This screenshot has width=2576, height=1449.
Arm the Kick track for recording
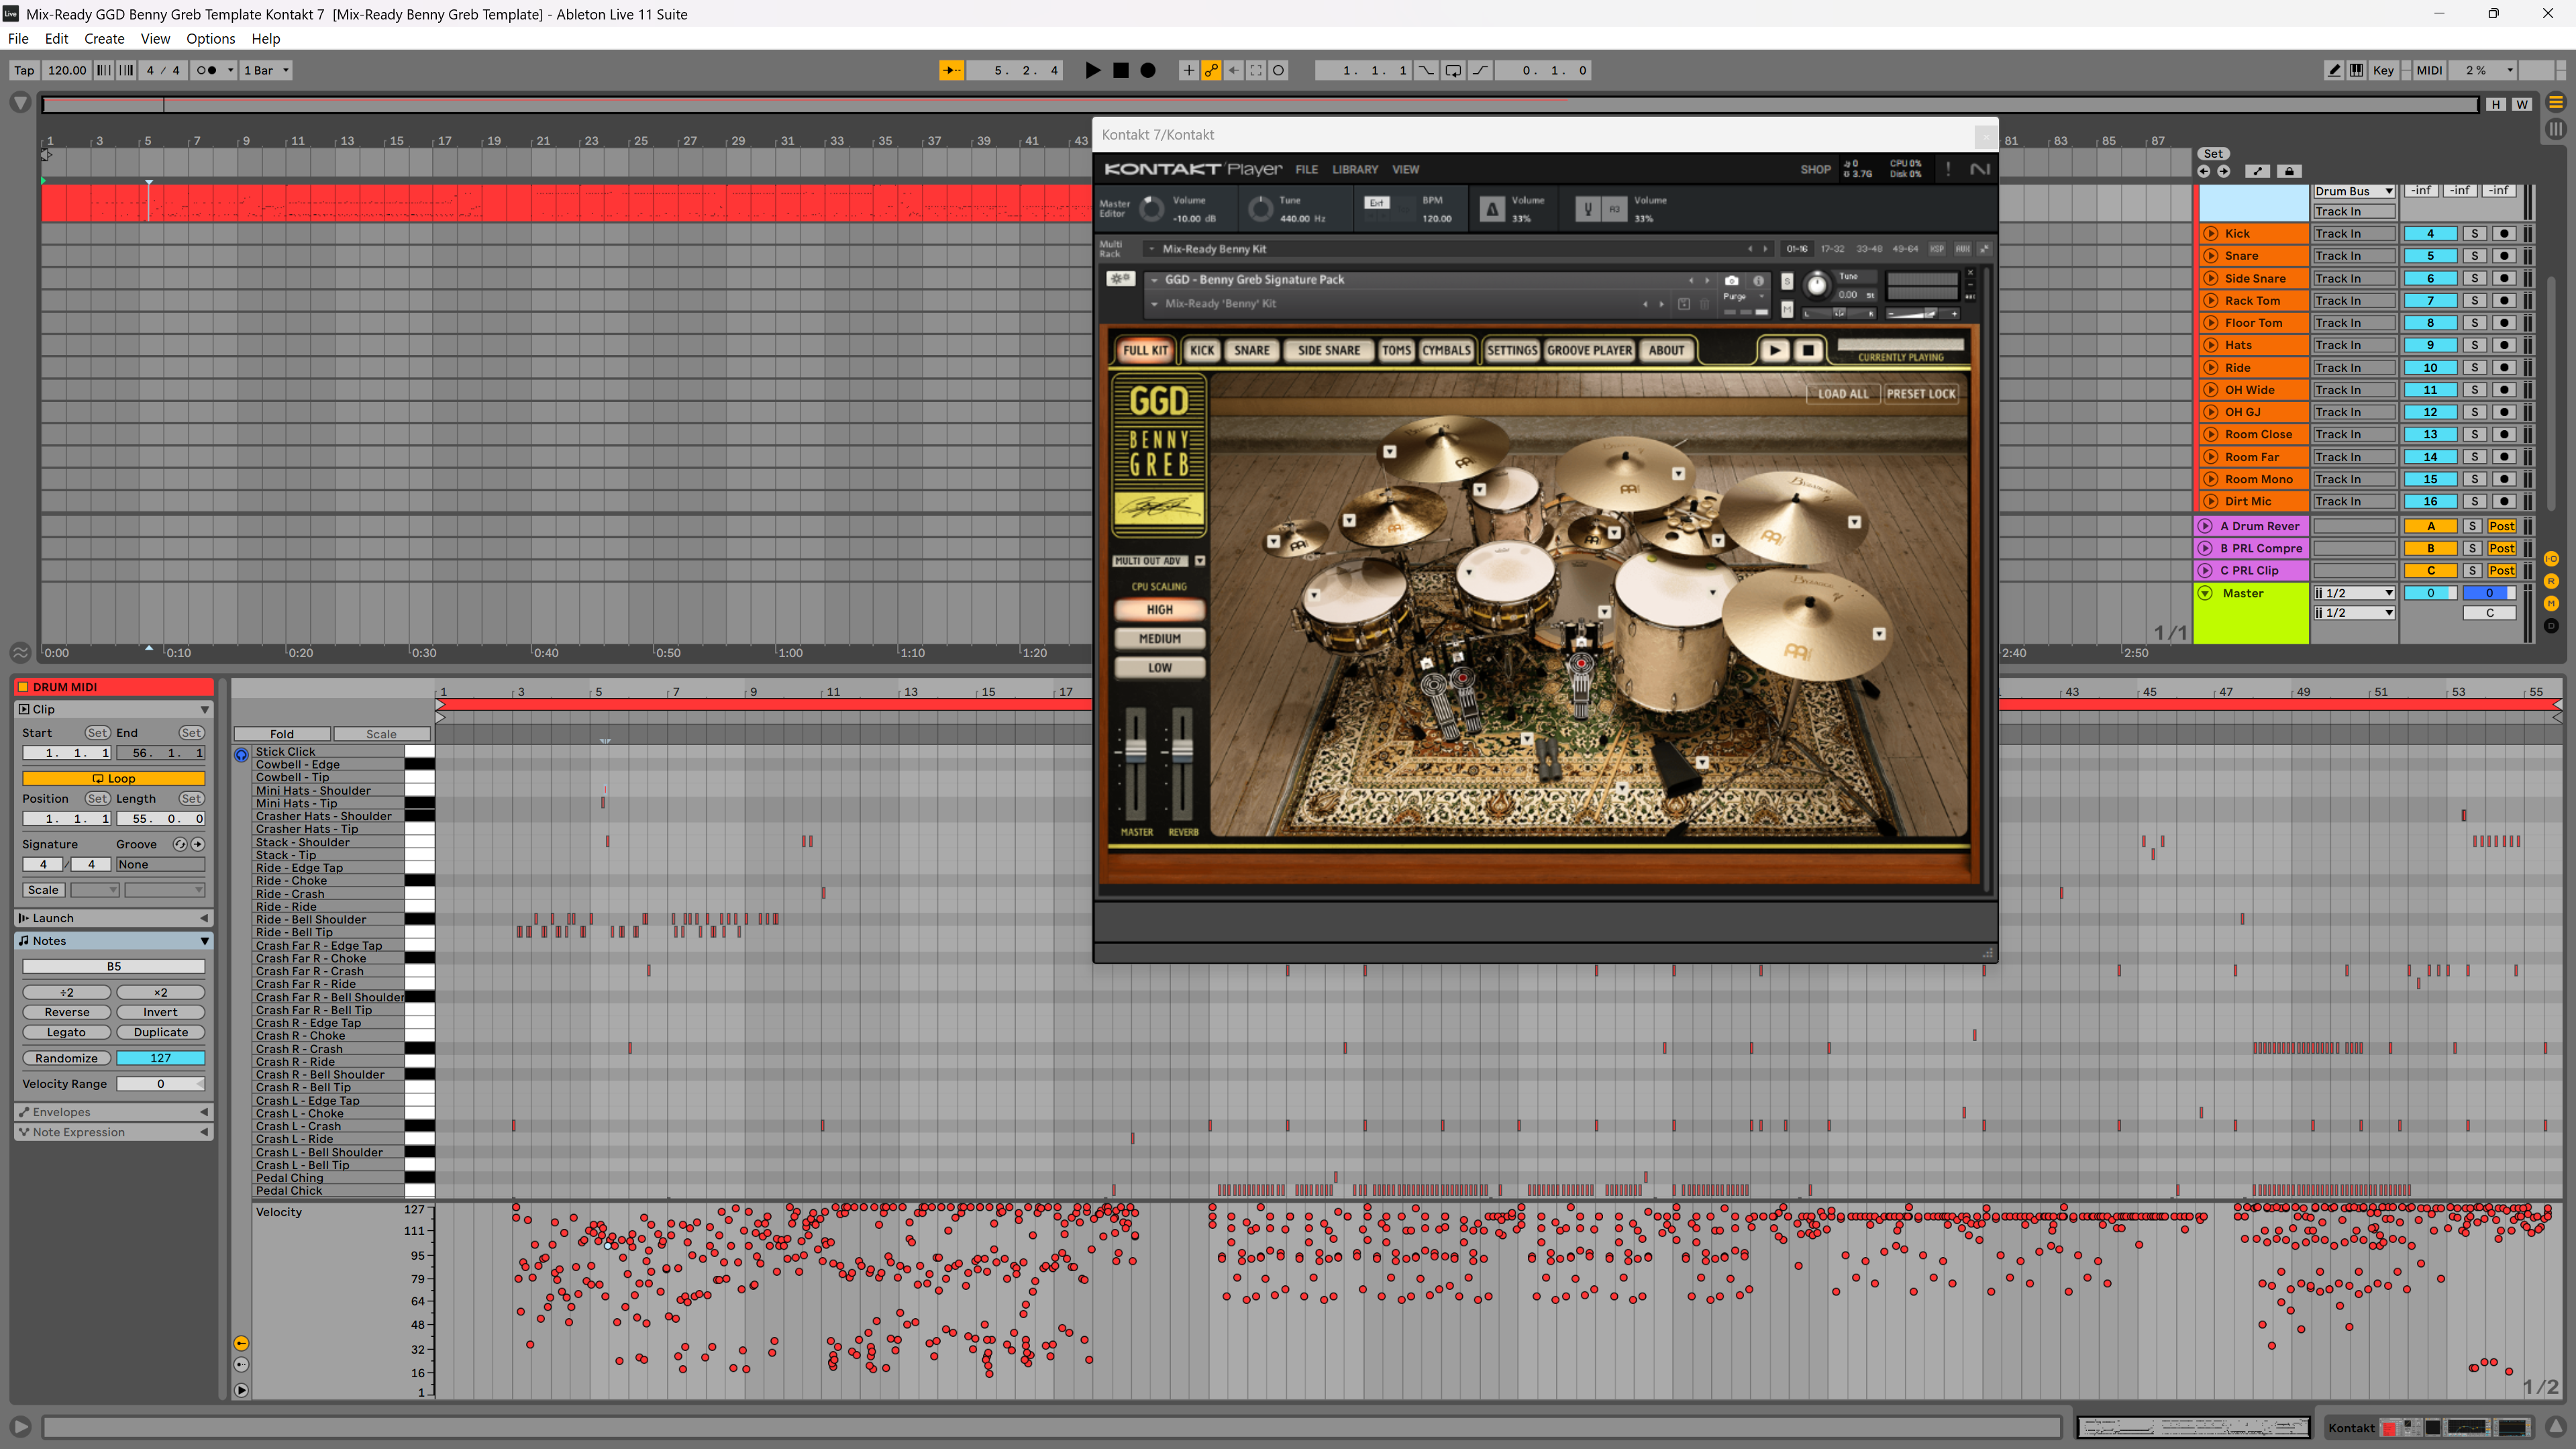pyautogui.click(x=2504, y=234)
